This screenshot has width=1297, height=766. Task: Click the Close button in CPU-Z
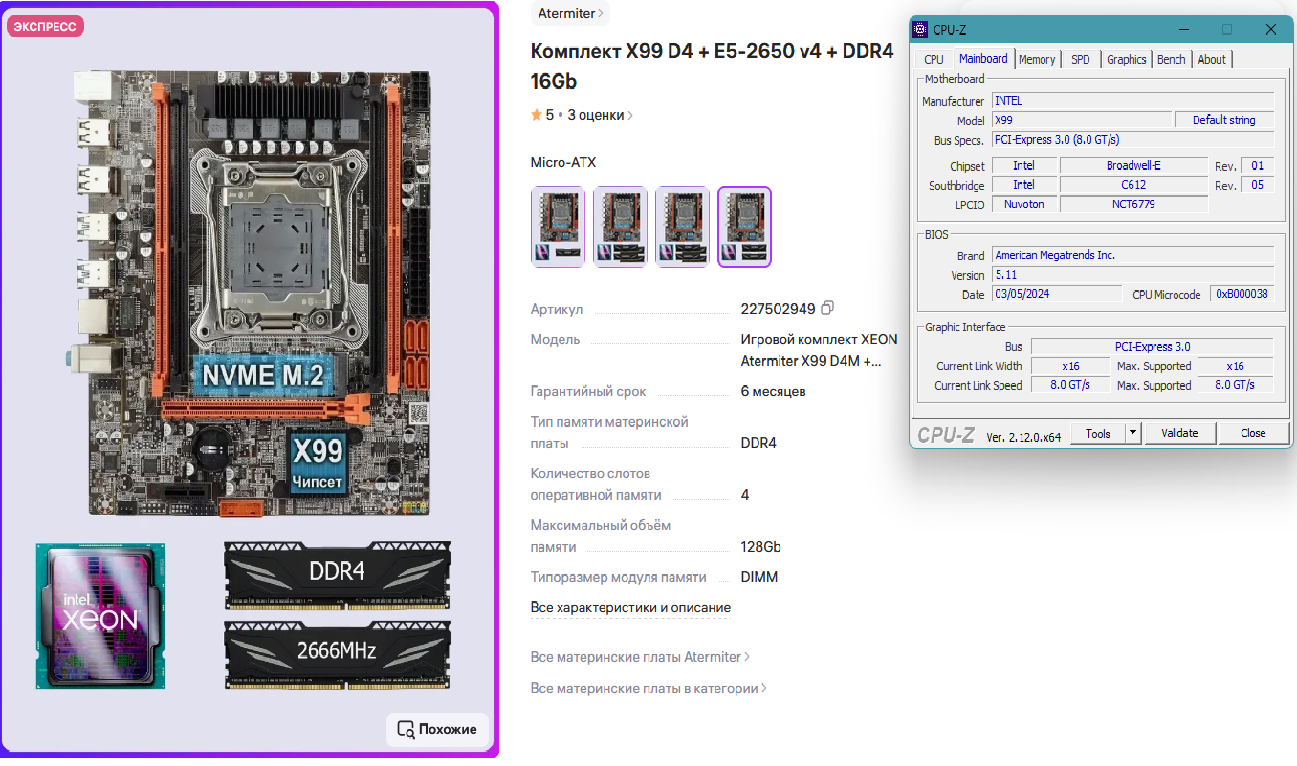click(x=1253, y=433)
